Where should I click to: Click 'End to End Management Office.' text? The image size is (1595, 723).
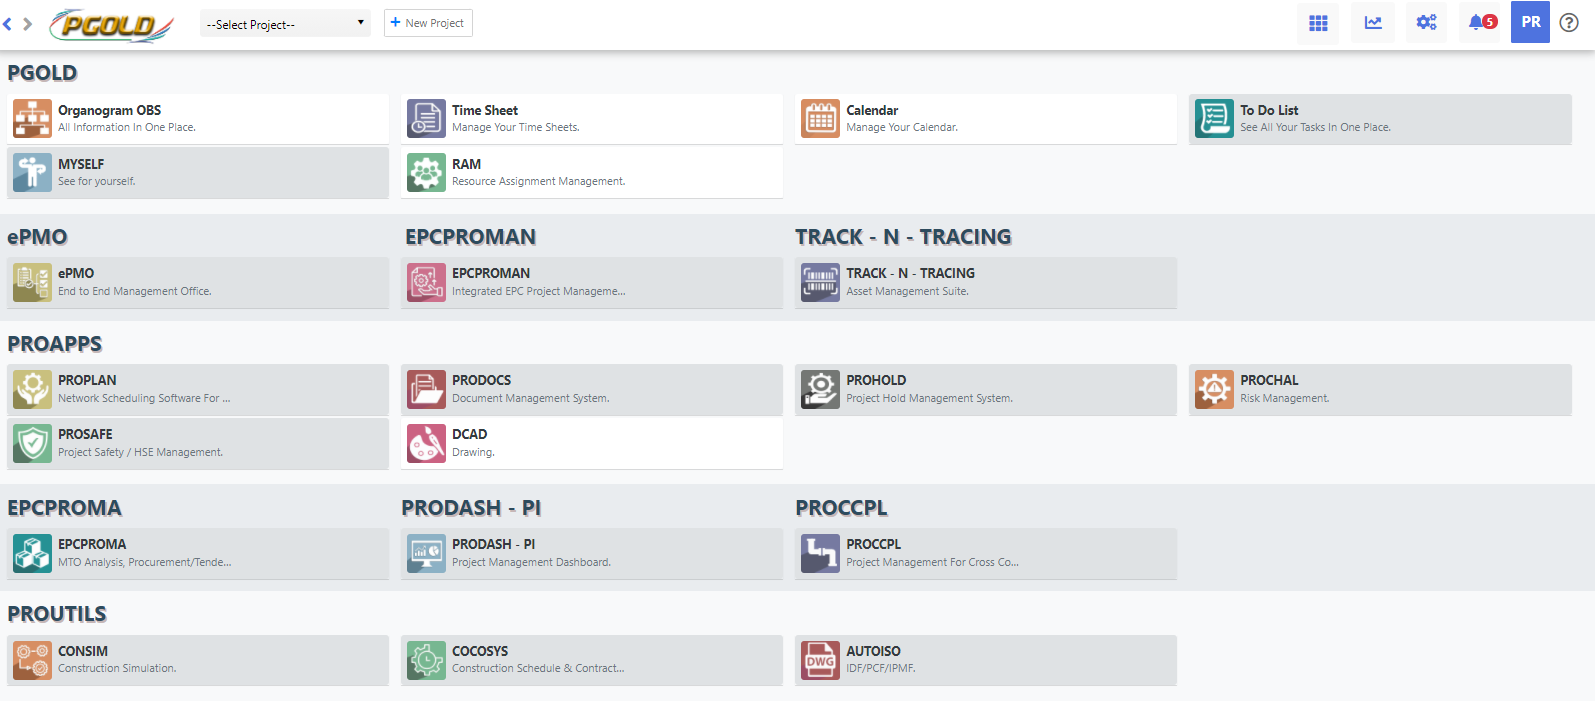click(134, 291)
